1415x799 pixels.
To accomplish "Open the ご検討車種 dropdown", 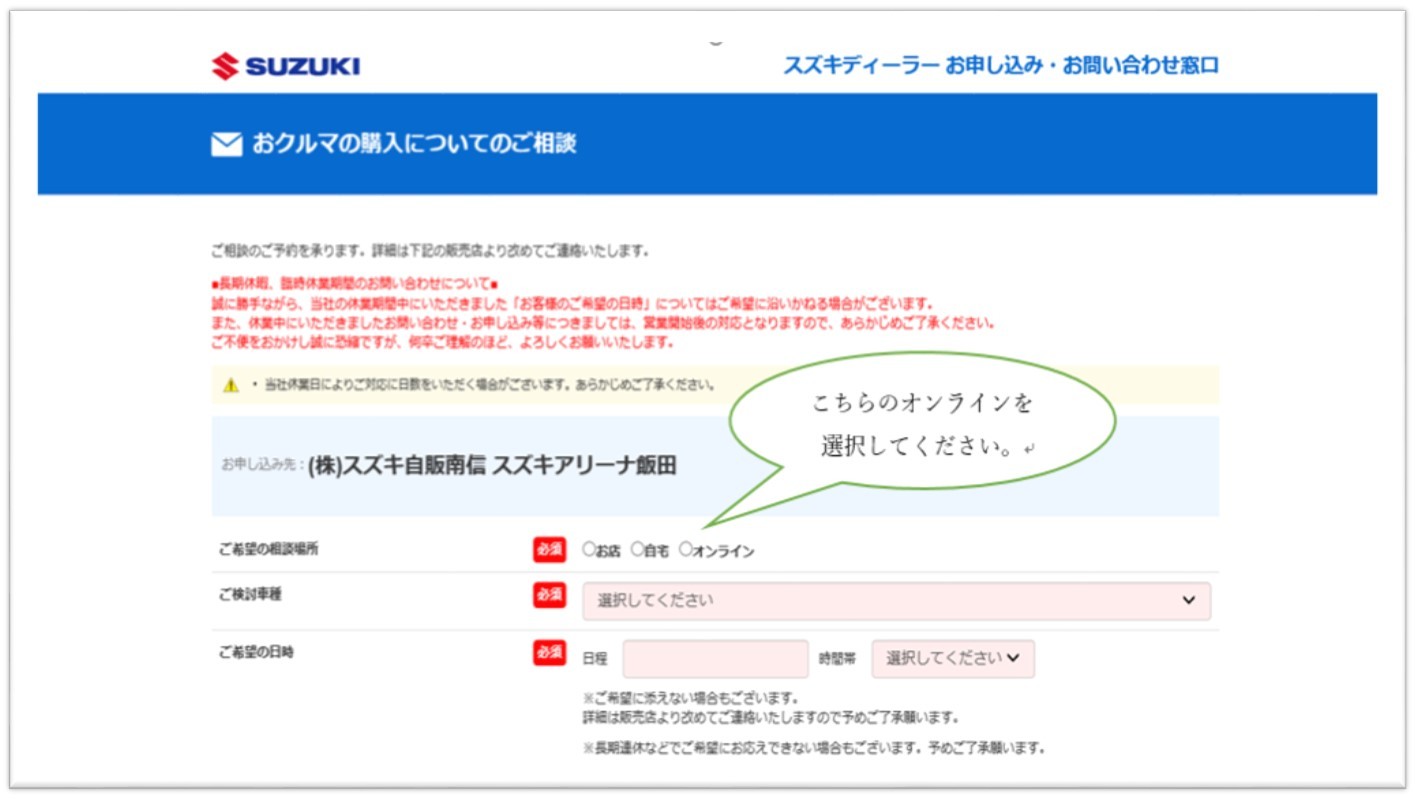I will 896,601.
